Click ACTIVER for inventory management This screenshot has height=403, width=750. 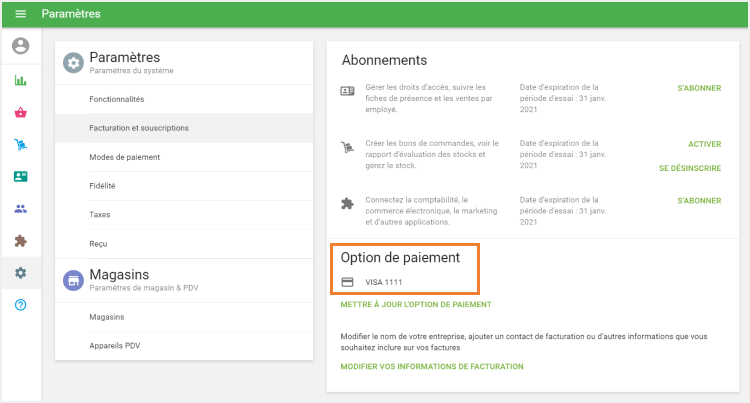[705, 144]
